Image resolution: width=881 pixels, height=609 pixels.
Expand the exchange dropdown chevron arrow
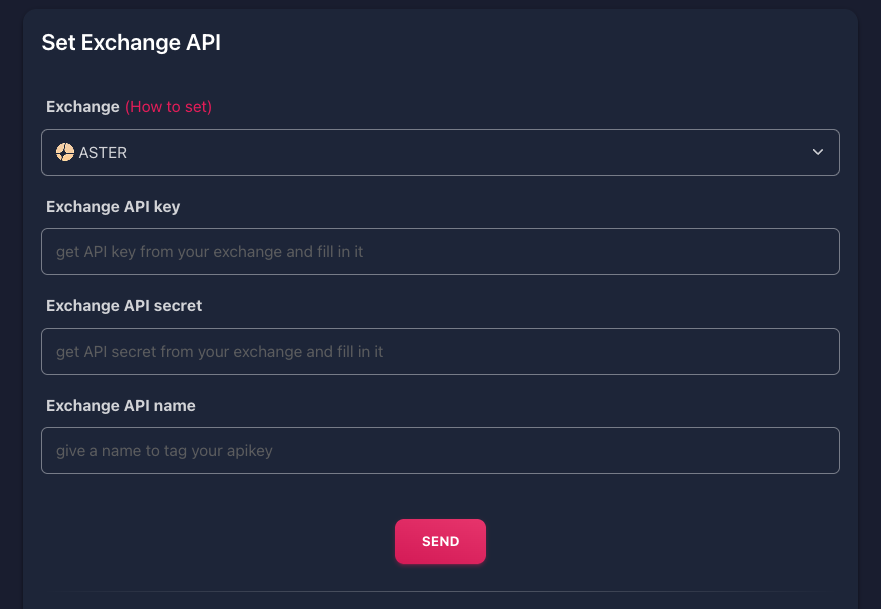point(818,153)
